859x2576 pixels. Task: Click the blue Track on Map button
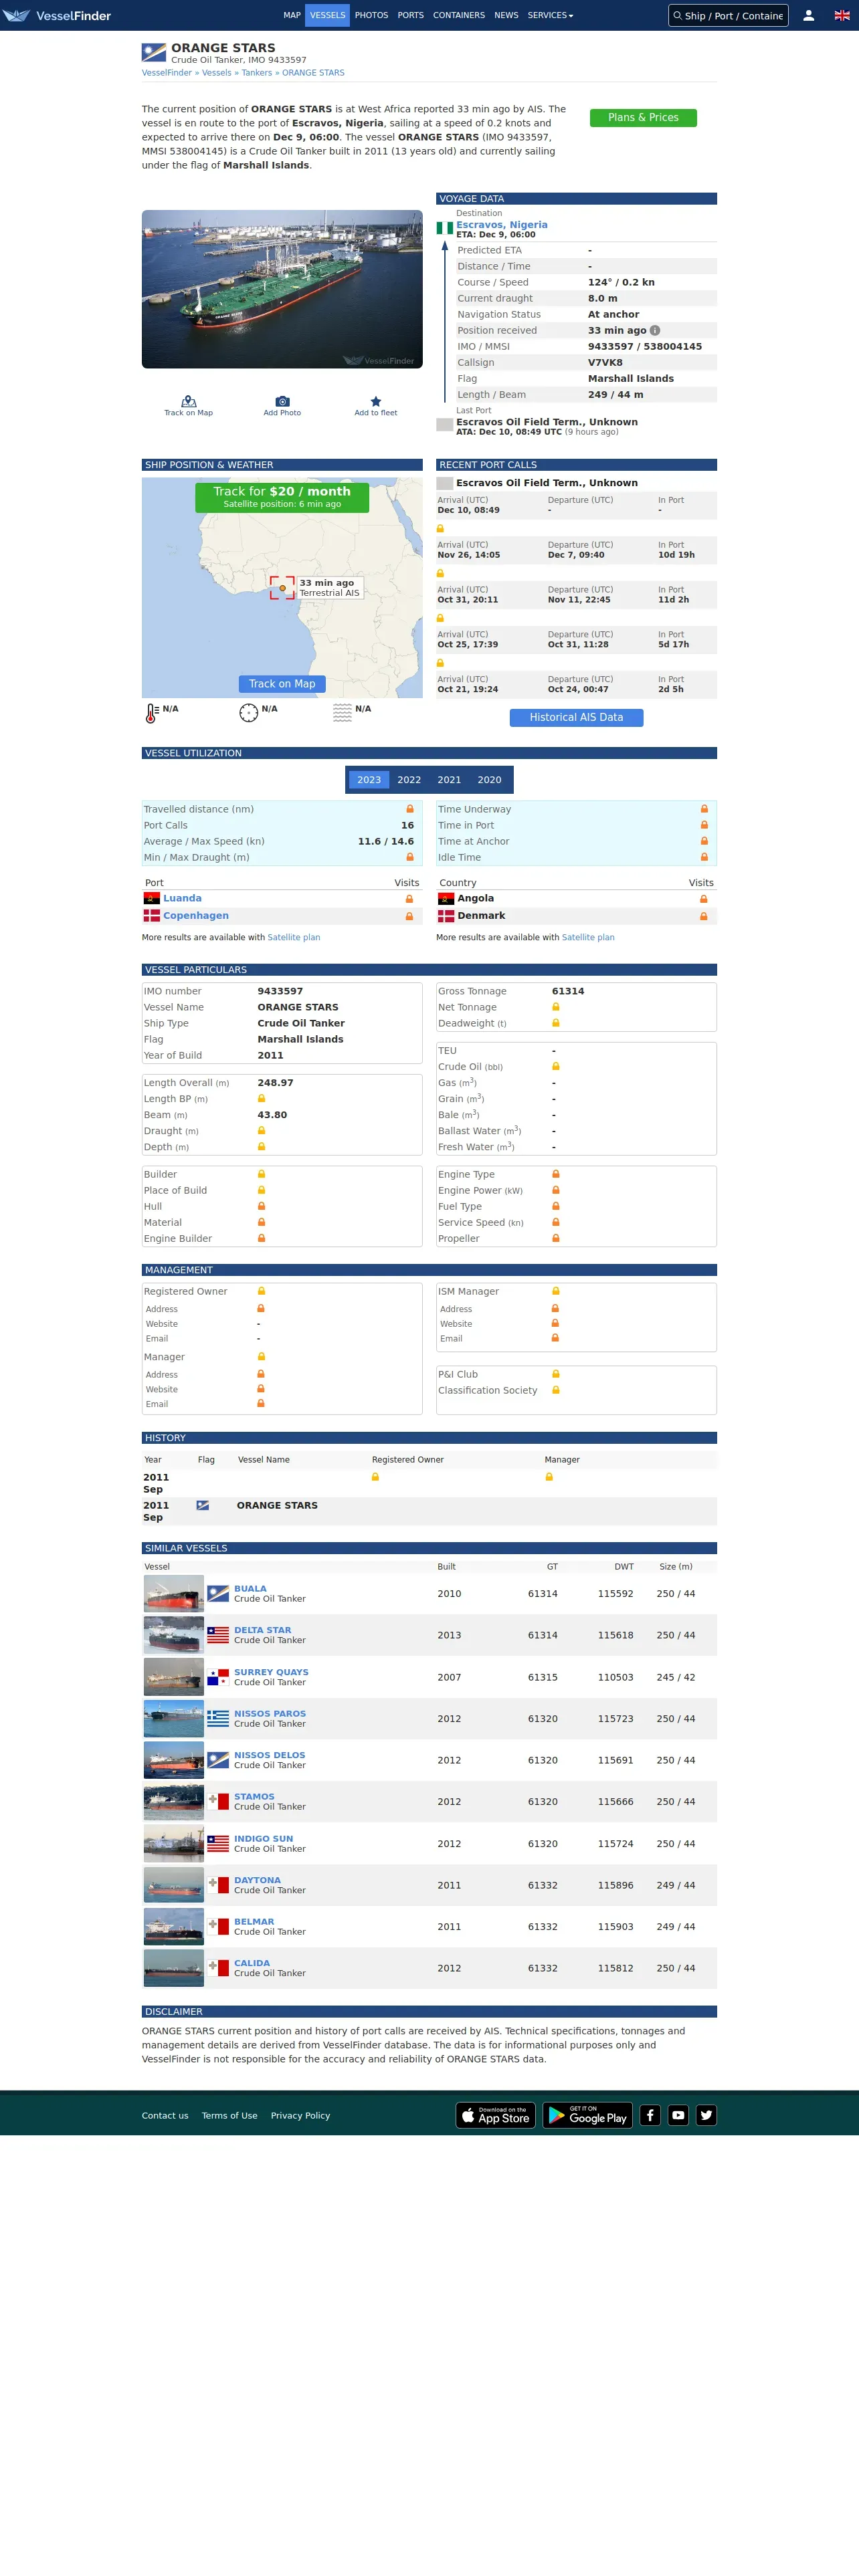pyautogui.click(x=282, y=684)
